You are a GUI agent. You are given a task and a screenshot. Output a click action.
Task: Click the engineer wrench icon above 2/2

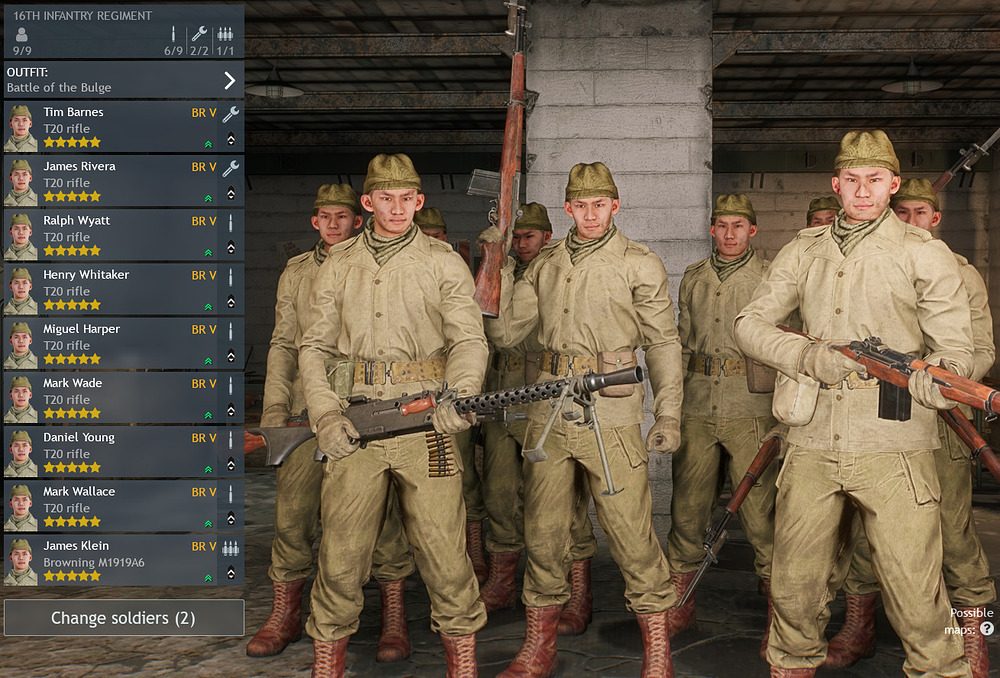(x=199, y=34)
